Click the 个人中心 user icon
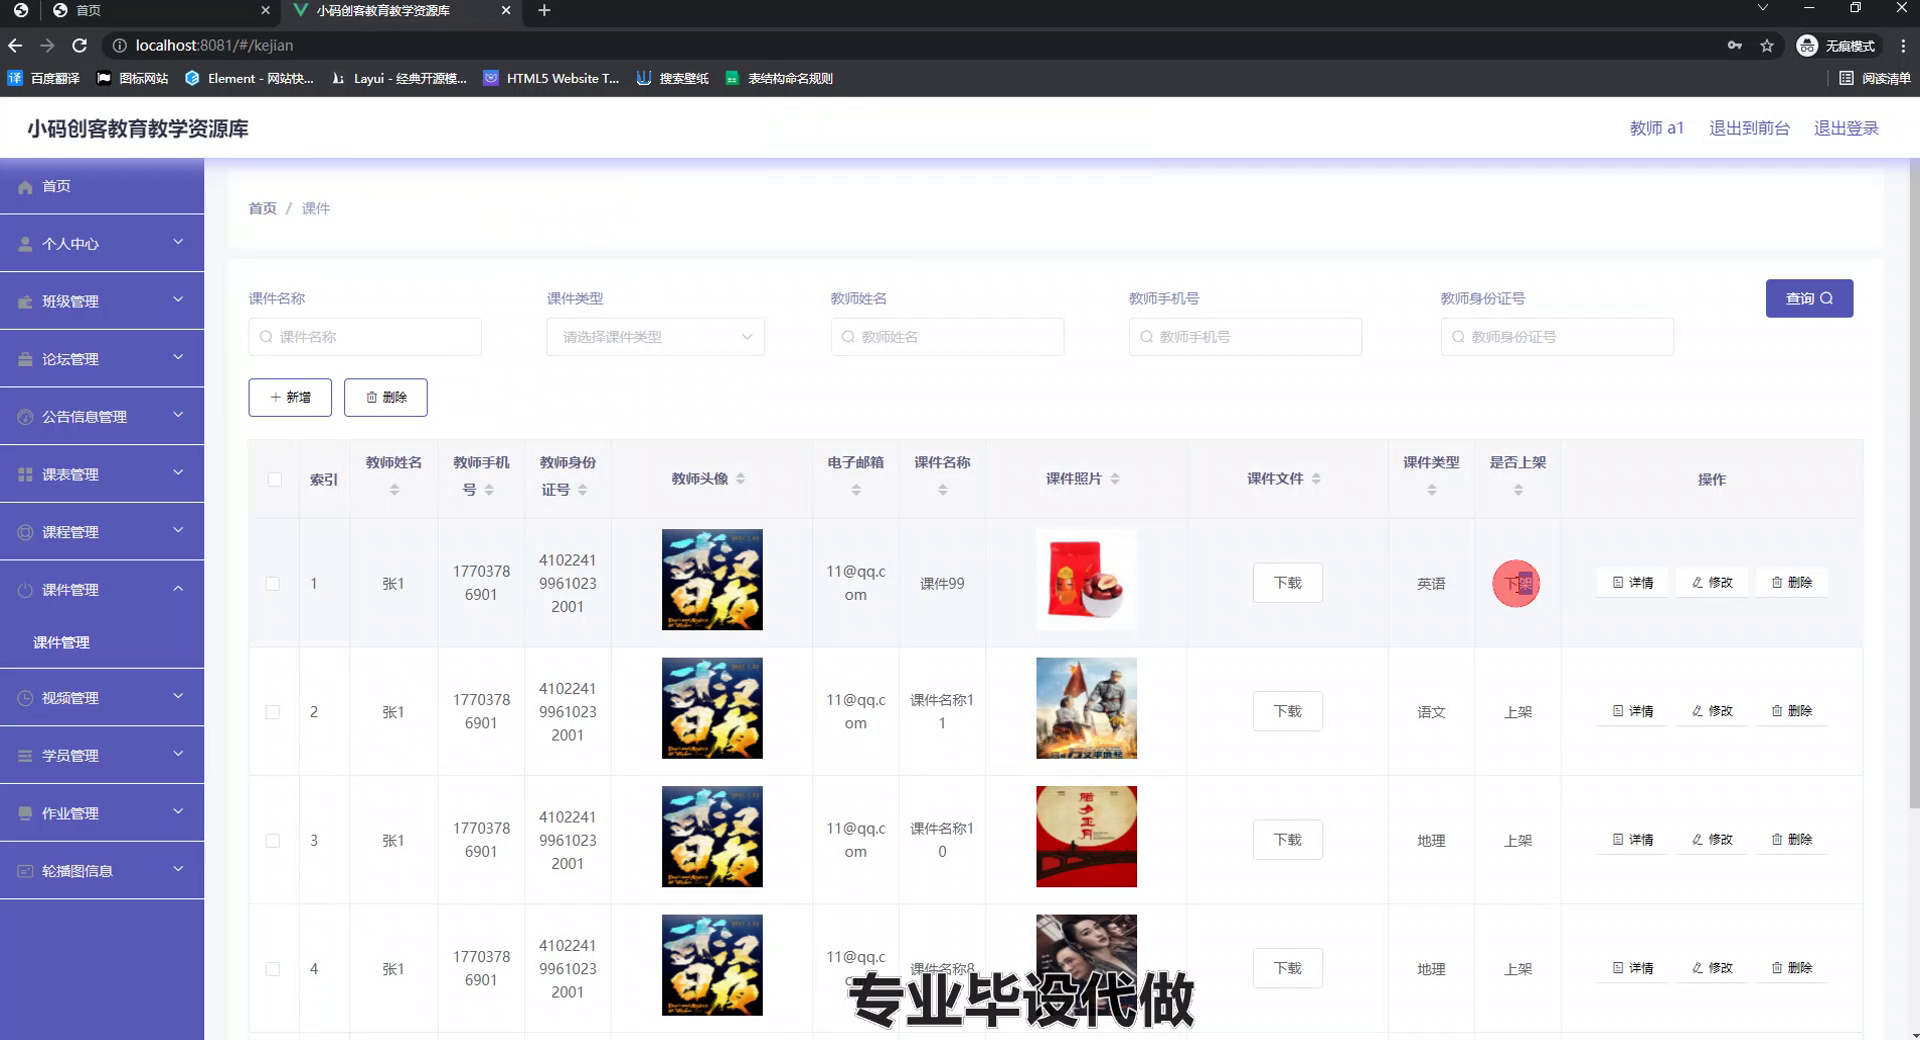 coord(25,244)
